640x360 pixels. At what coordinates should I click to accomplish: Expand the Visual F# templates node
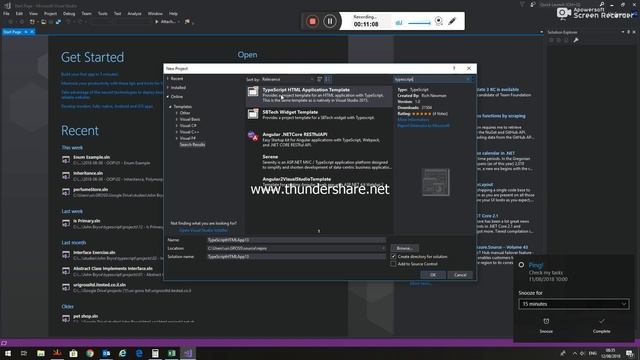[177, 138]
